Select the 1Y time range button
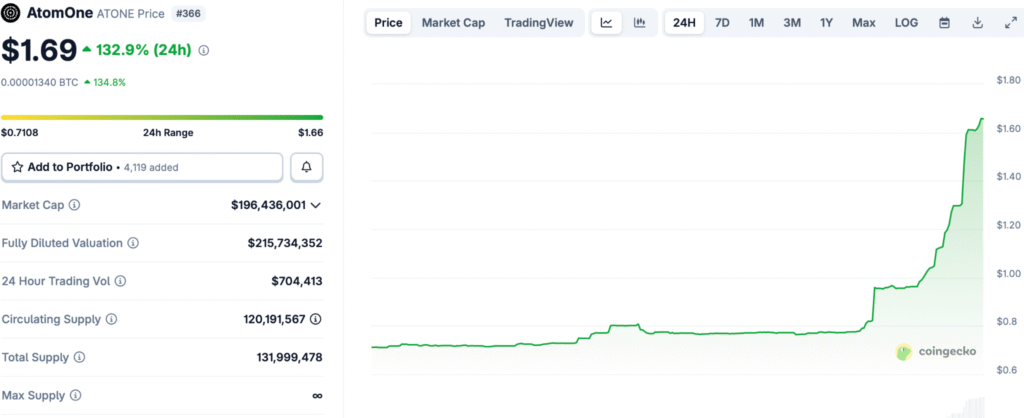The image size is (1024, 418). click(826, 22)
